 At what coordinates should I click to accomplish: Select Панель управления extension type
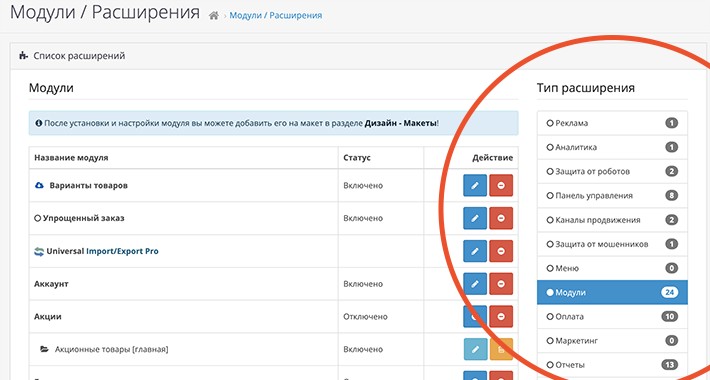point(612,196)
